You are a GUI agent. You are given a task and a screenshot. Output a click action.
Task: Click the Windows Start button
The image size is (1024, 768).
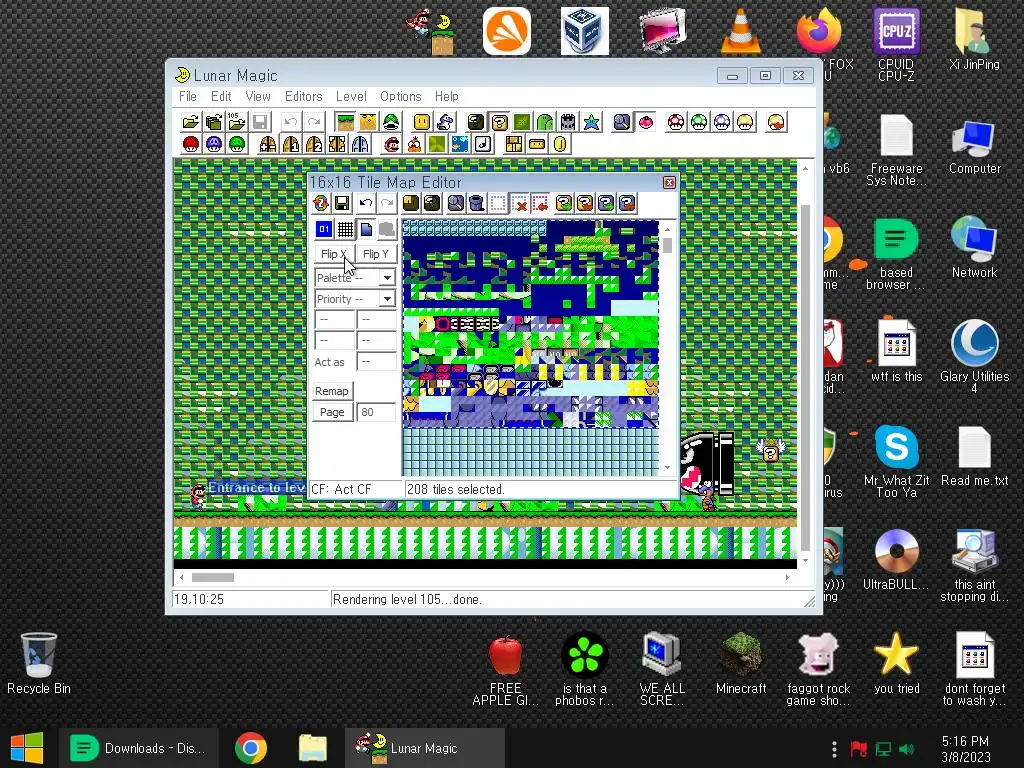click(x=27, y=748)
